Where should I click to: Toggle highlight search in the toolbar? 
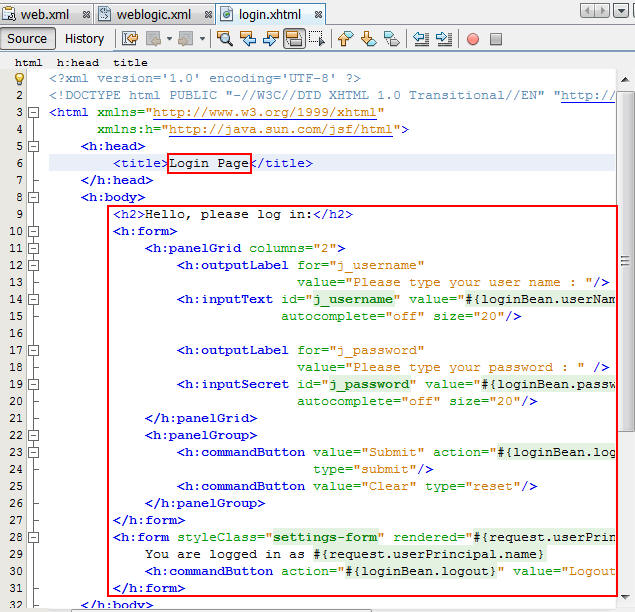coord(294,39)
